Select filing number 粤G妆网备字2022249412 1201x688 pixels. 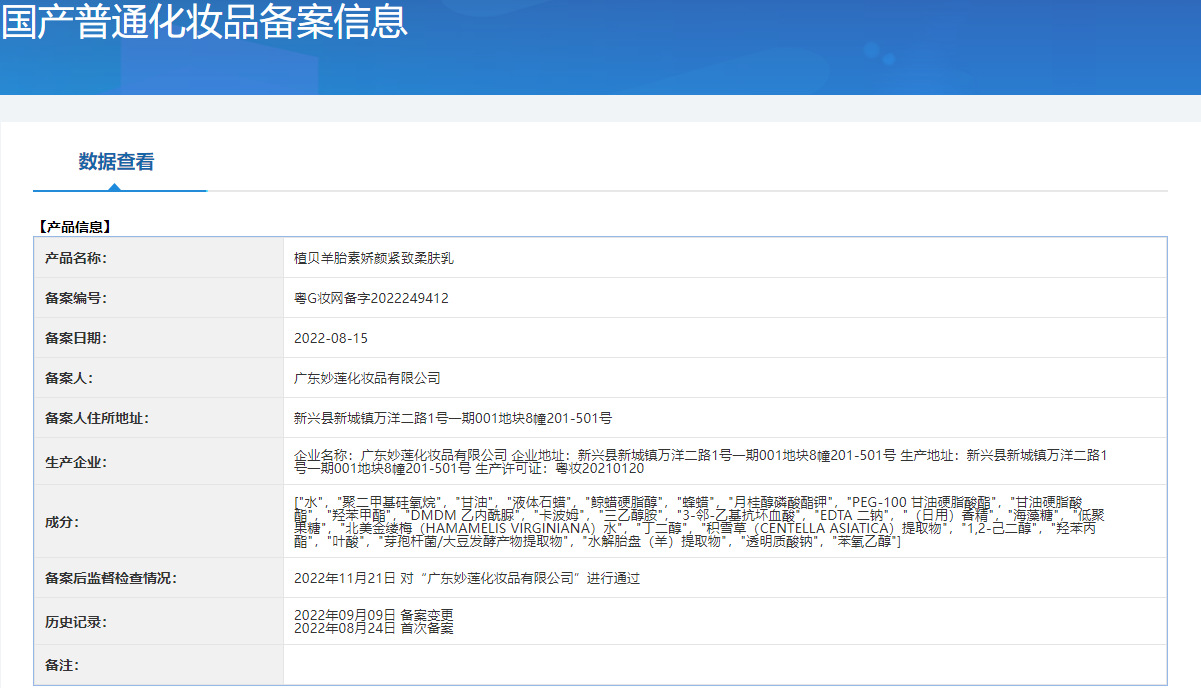pyautogui.click(x=371, y=298)
